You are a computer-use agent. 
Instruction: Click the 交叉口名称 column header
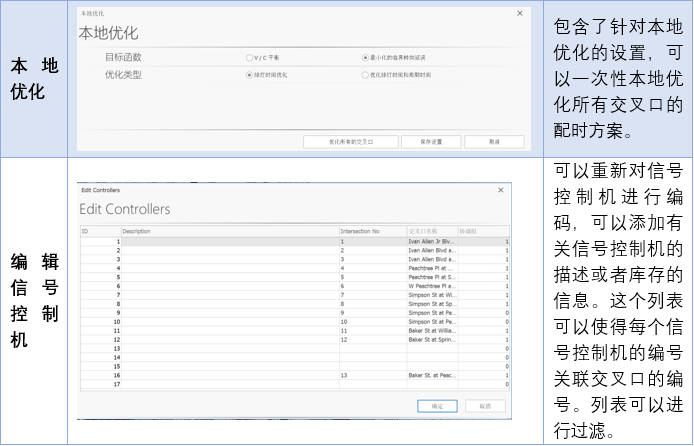(431, 231)
